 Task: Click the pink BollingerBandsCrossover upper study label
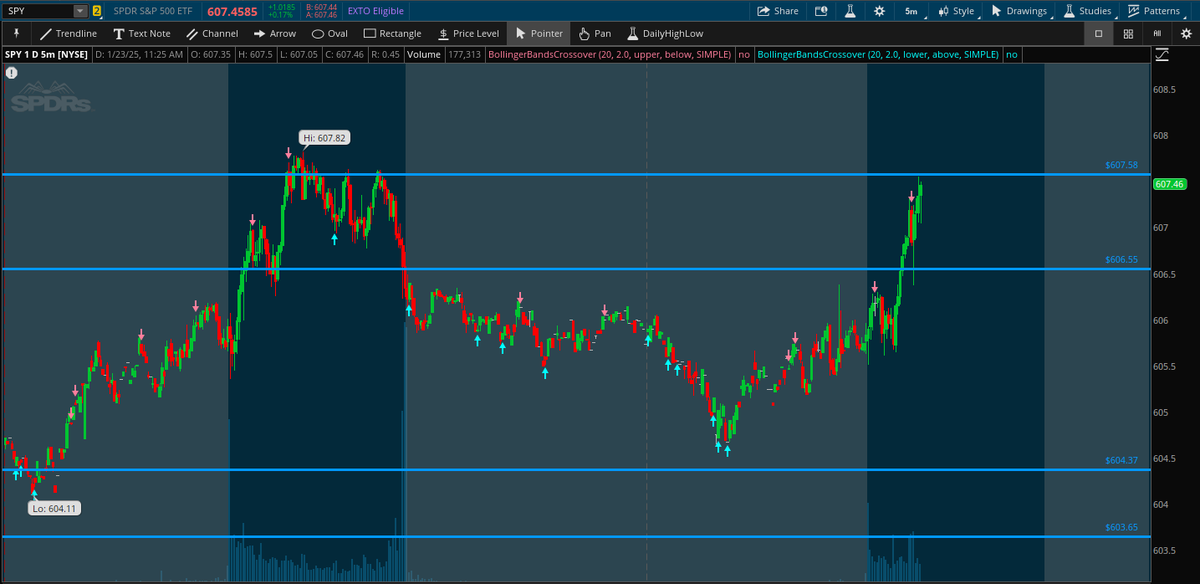pyautogui.click(x=610, y=54)
